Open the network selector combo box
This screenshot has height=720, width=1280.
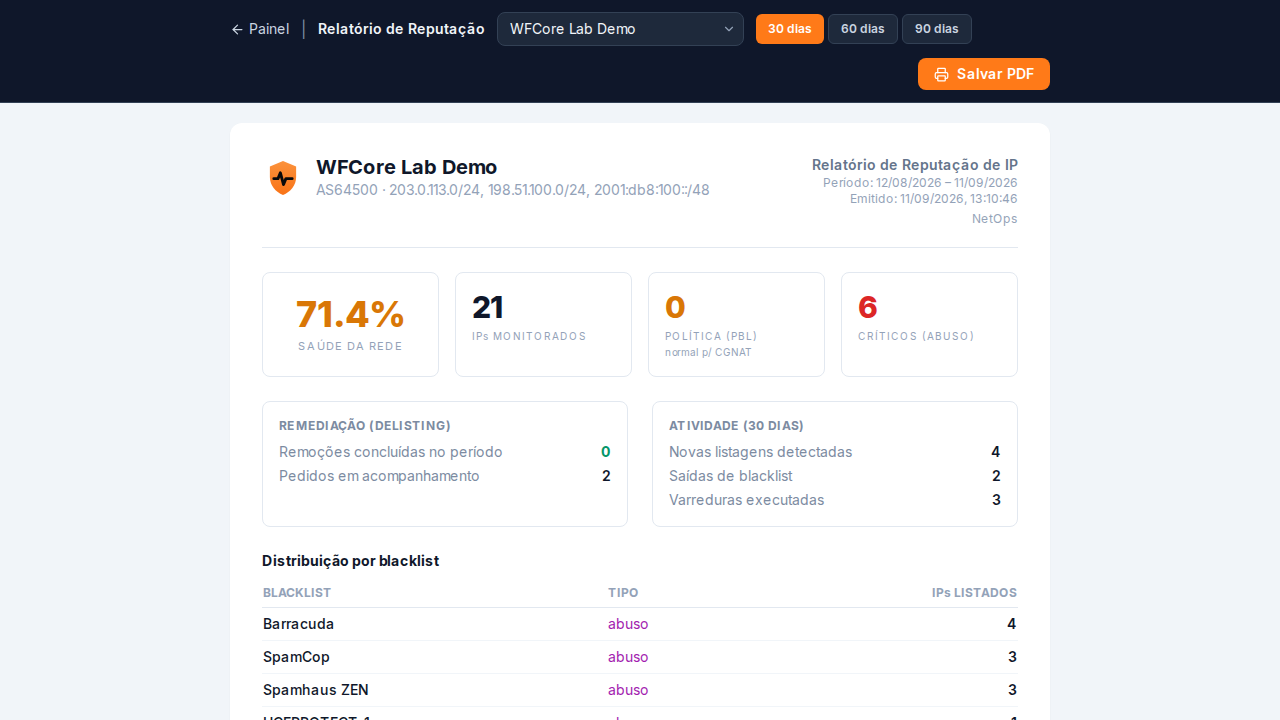pos(620,29)
